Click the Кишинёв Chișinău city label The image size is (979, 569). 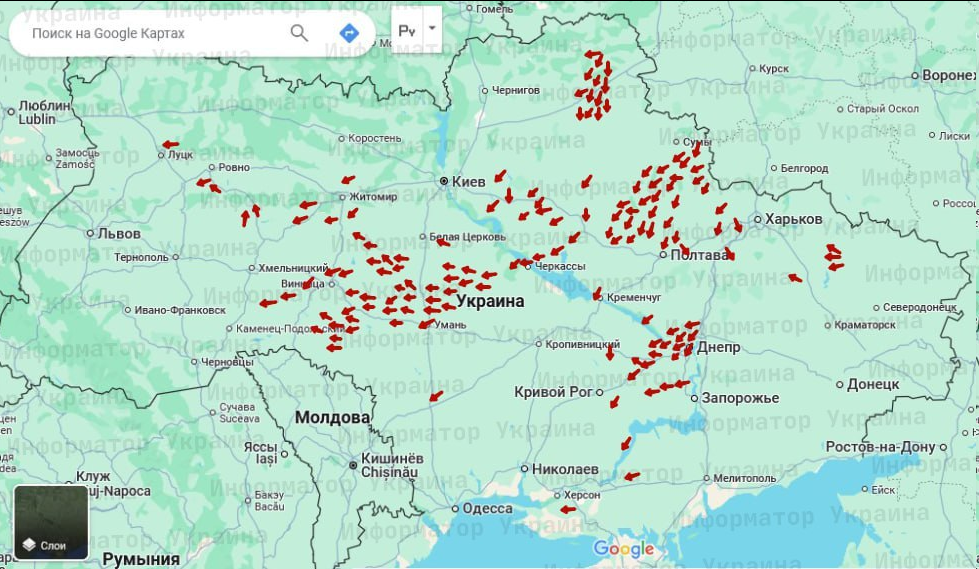tap(392, 465)
